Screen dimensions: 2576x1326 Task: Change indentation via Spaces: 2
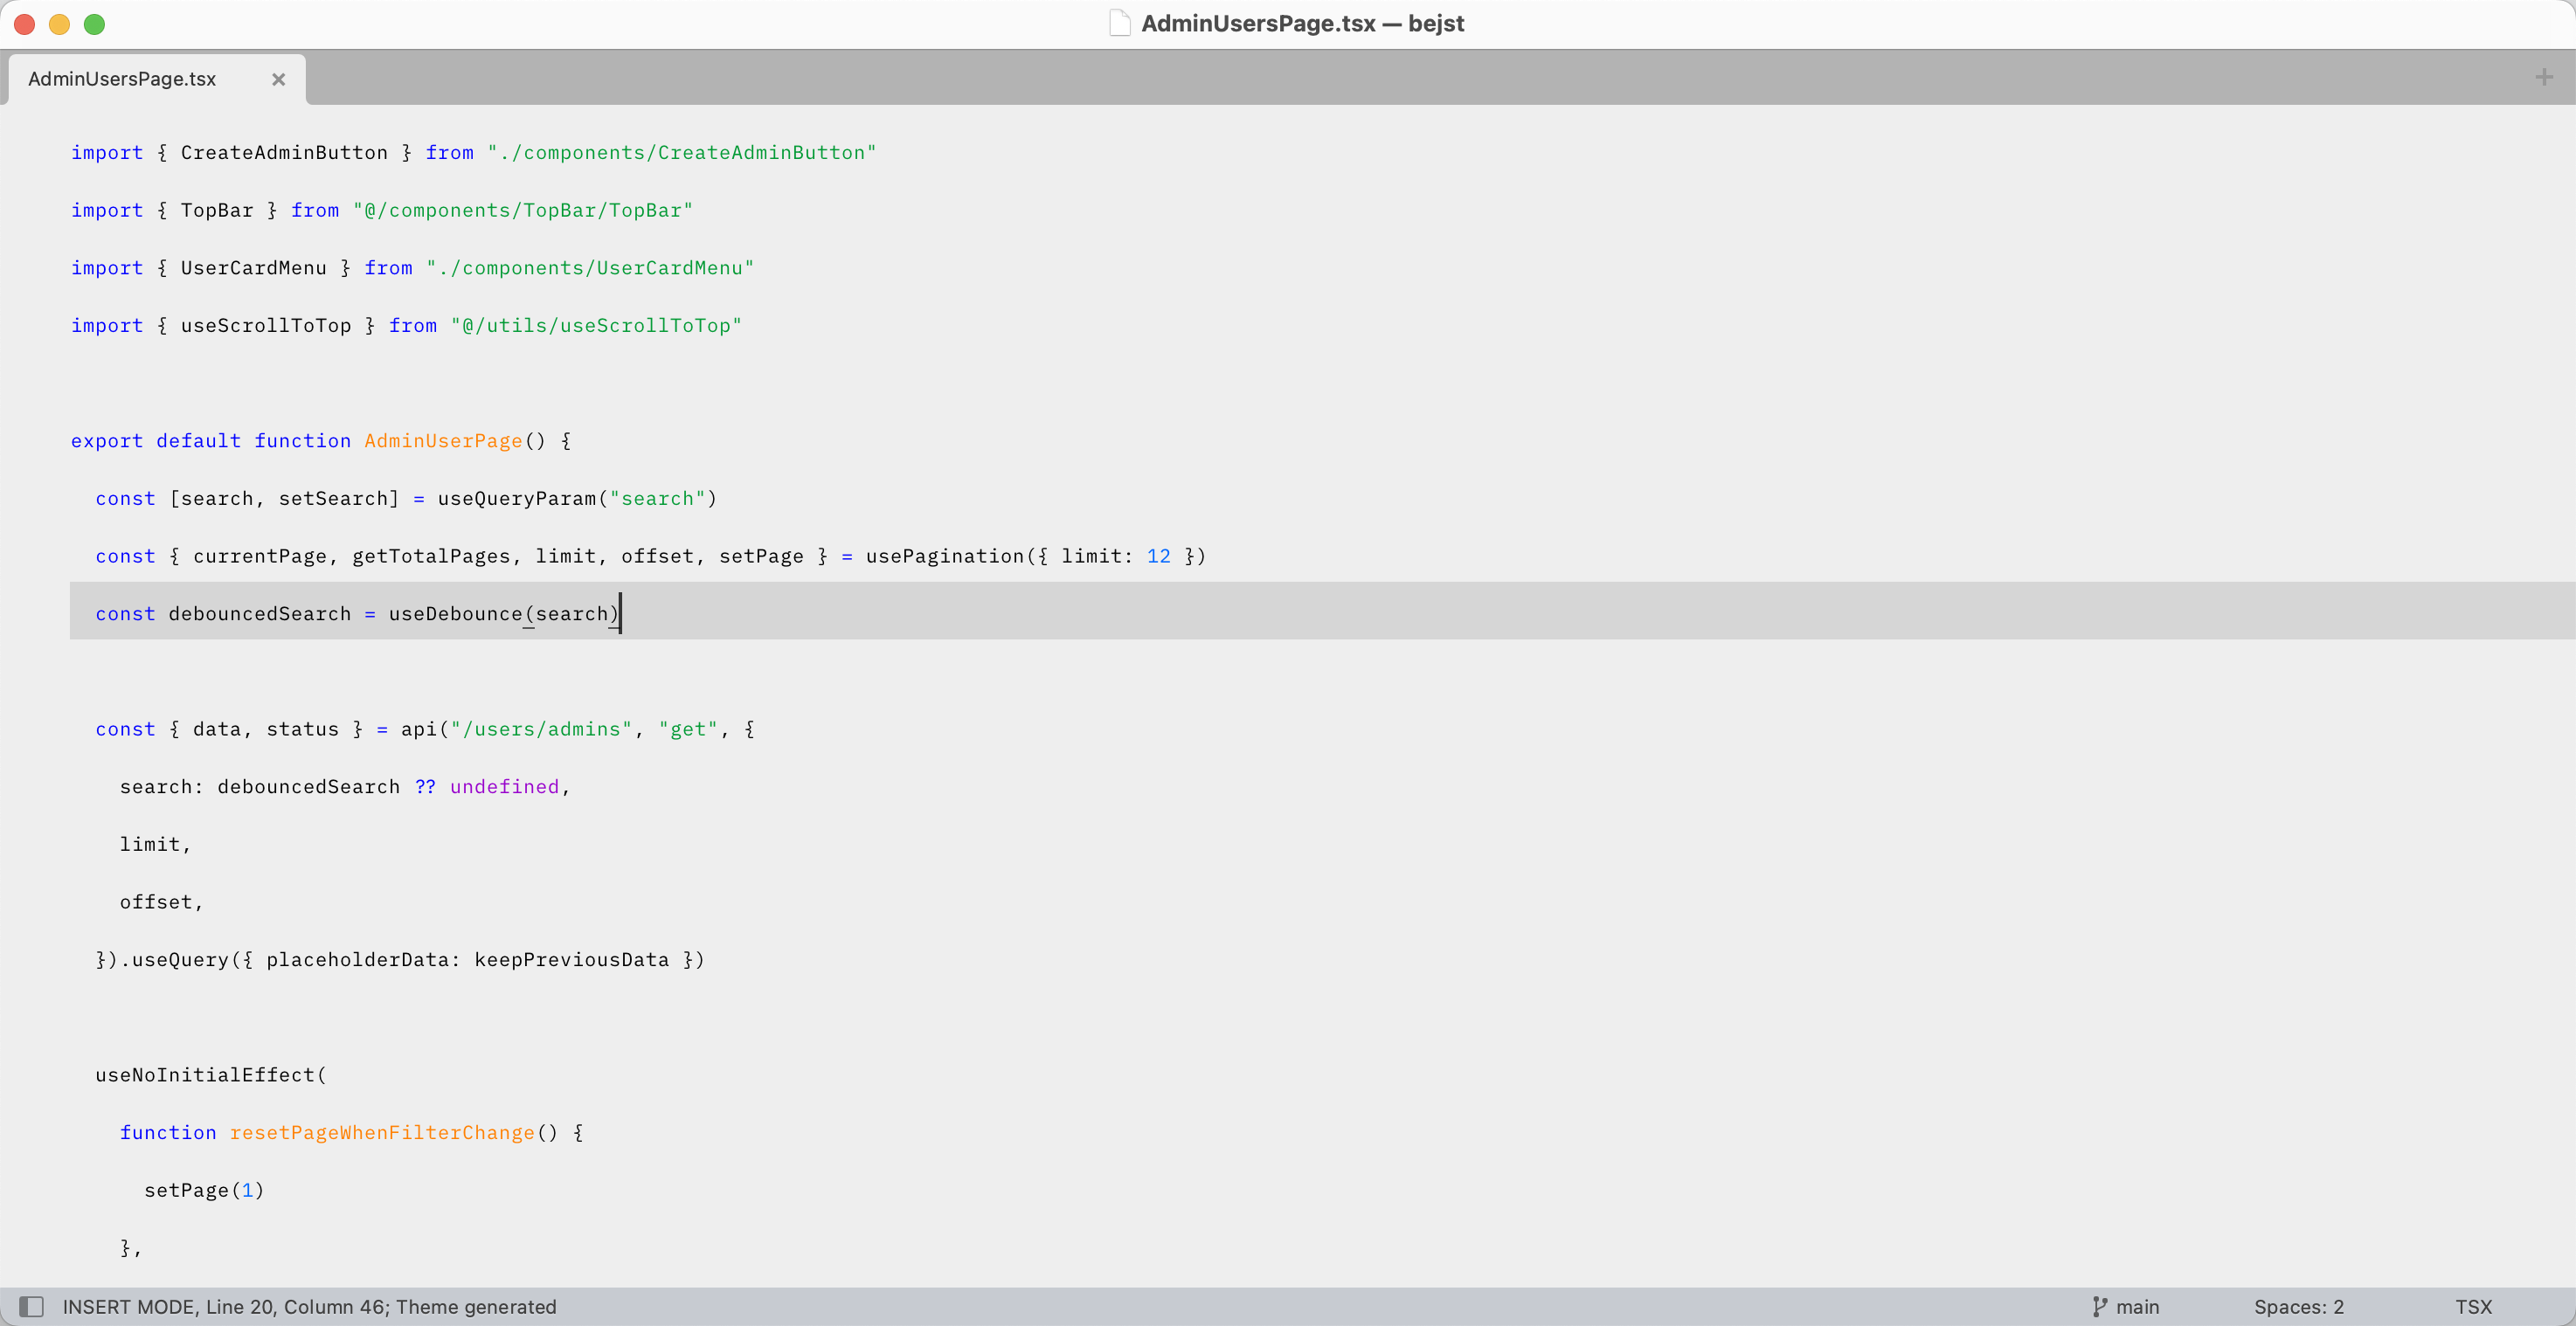tap(2298, 1306)
